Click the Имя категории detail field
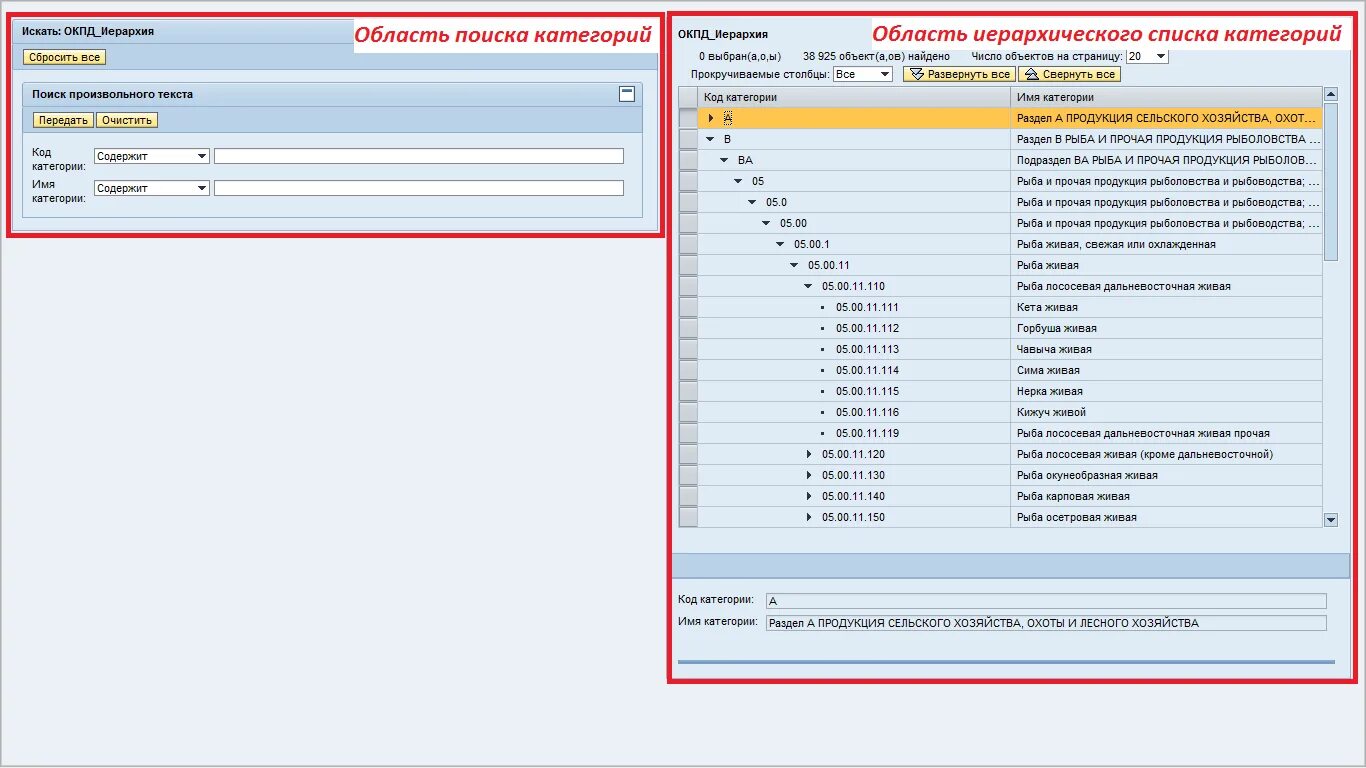1366x768 pixels. click(1046, 623)
